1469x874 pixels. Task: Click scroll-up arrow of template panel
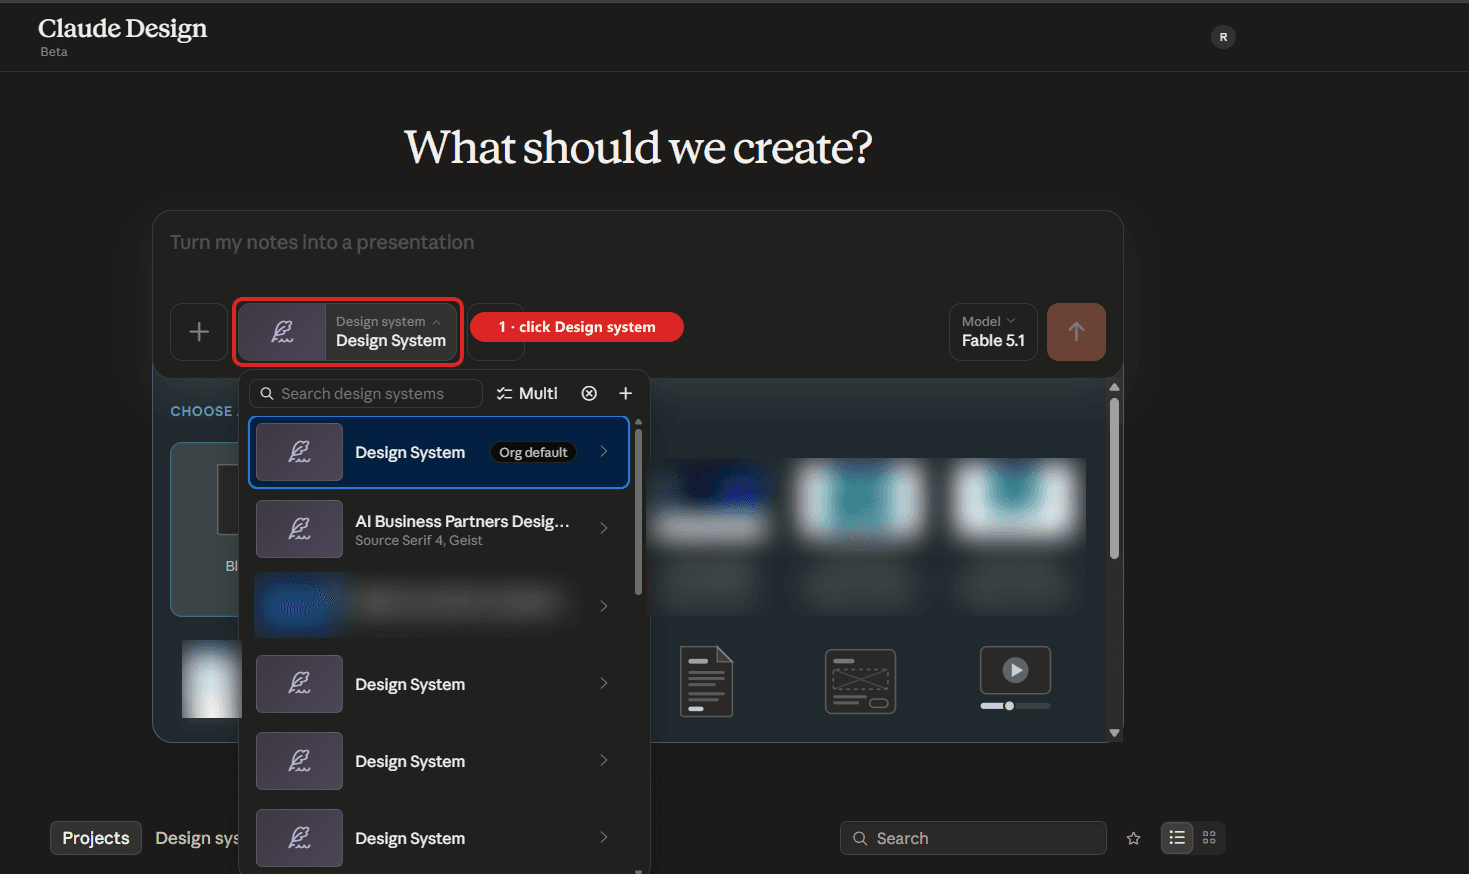(1114, 387)
